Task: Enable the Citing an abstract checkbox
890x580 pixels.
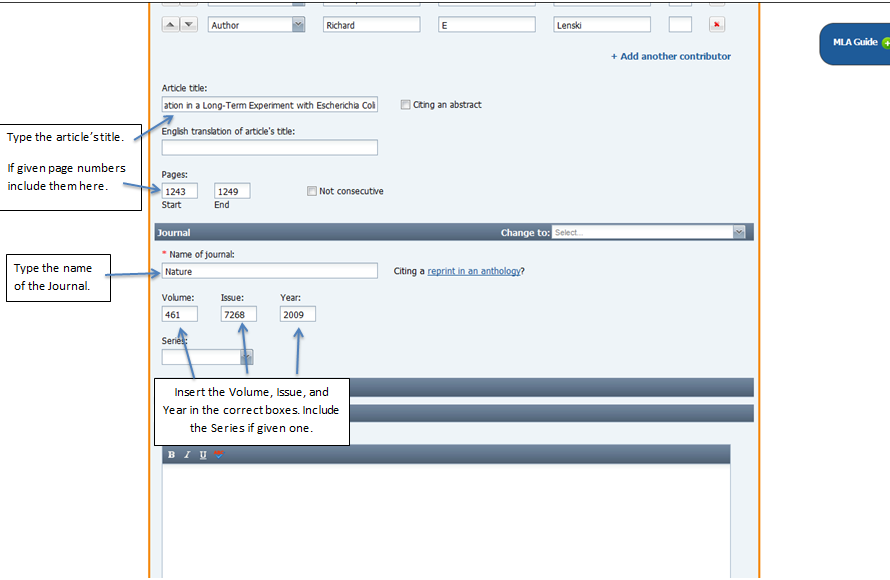Action: pos(405,104)
